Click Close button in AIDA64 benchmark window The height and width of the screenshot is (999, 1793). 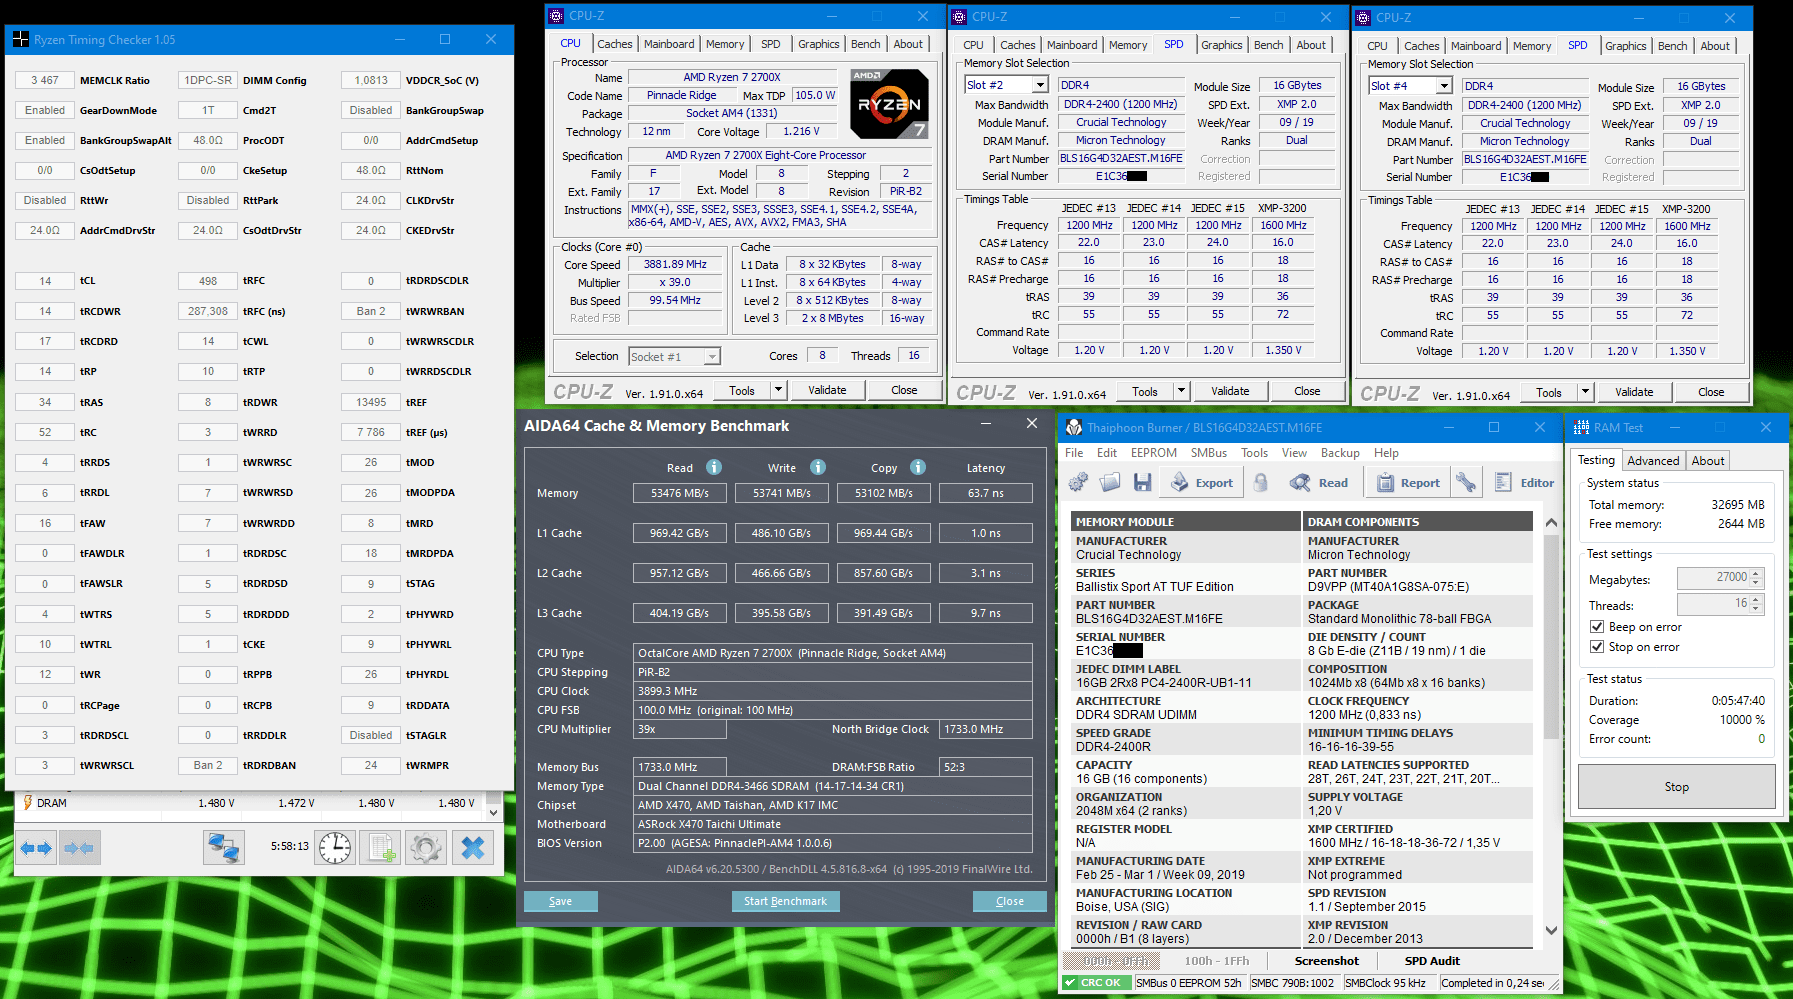click(x=1010, y=901)
